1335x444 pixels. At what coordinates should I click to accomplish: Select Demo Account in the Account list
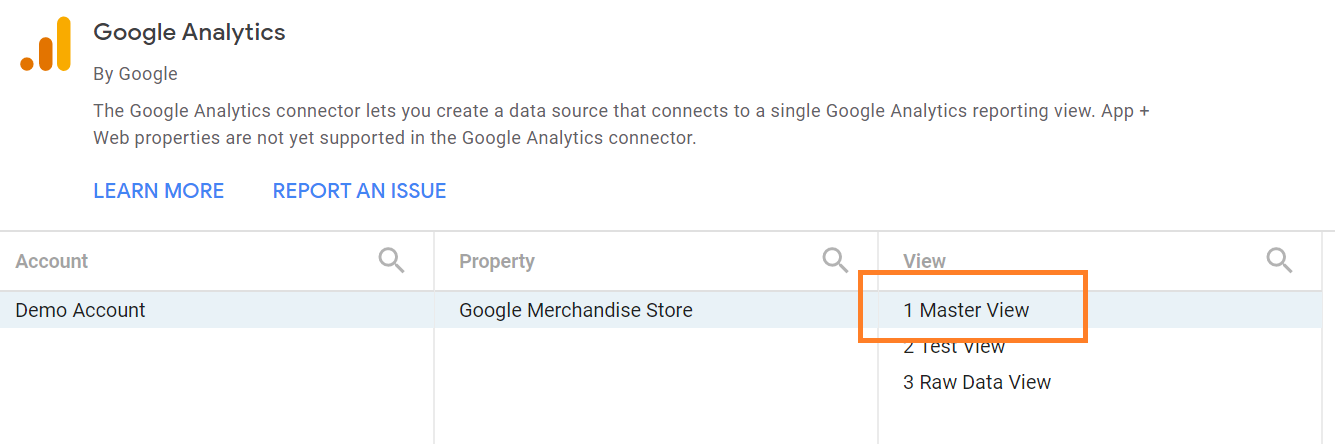pyautogui.click(x=81, y=310)
